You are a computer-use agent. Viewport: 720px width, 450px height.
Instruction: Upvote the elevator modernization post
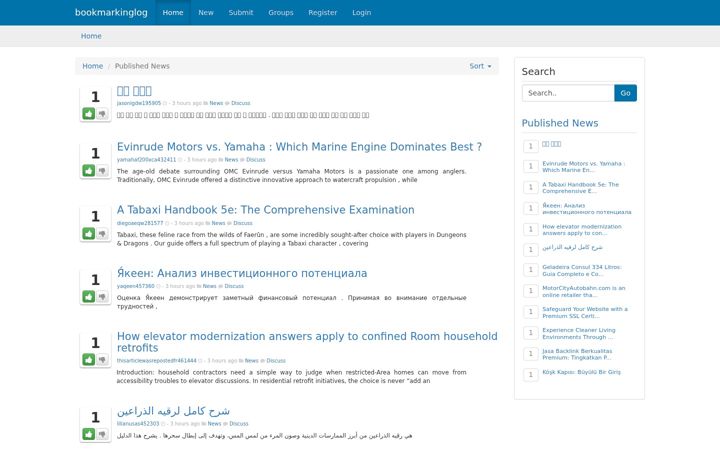(x=89, y=360)
